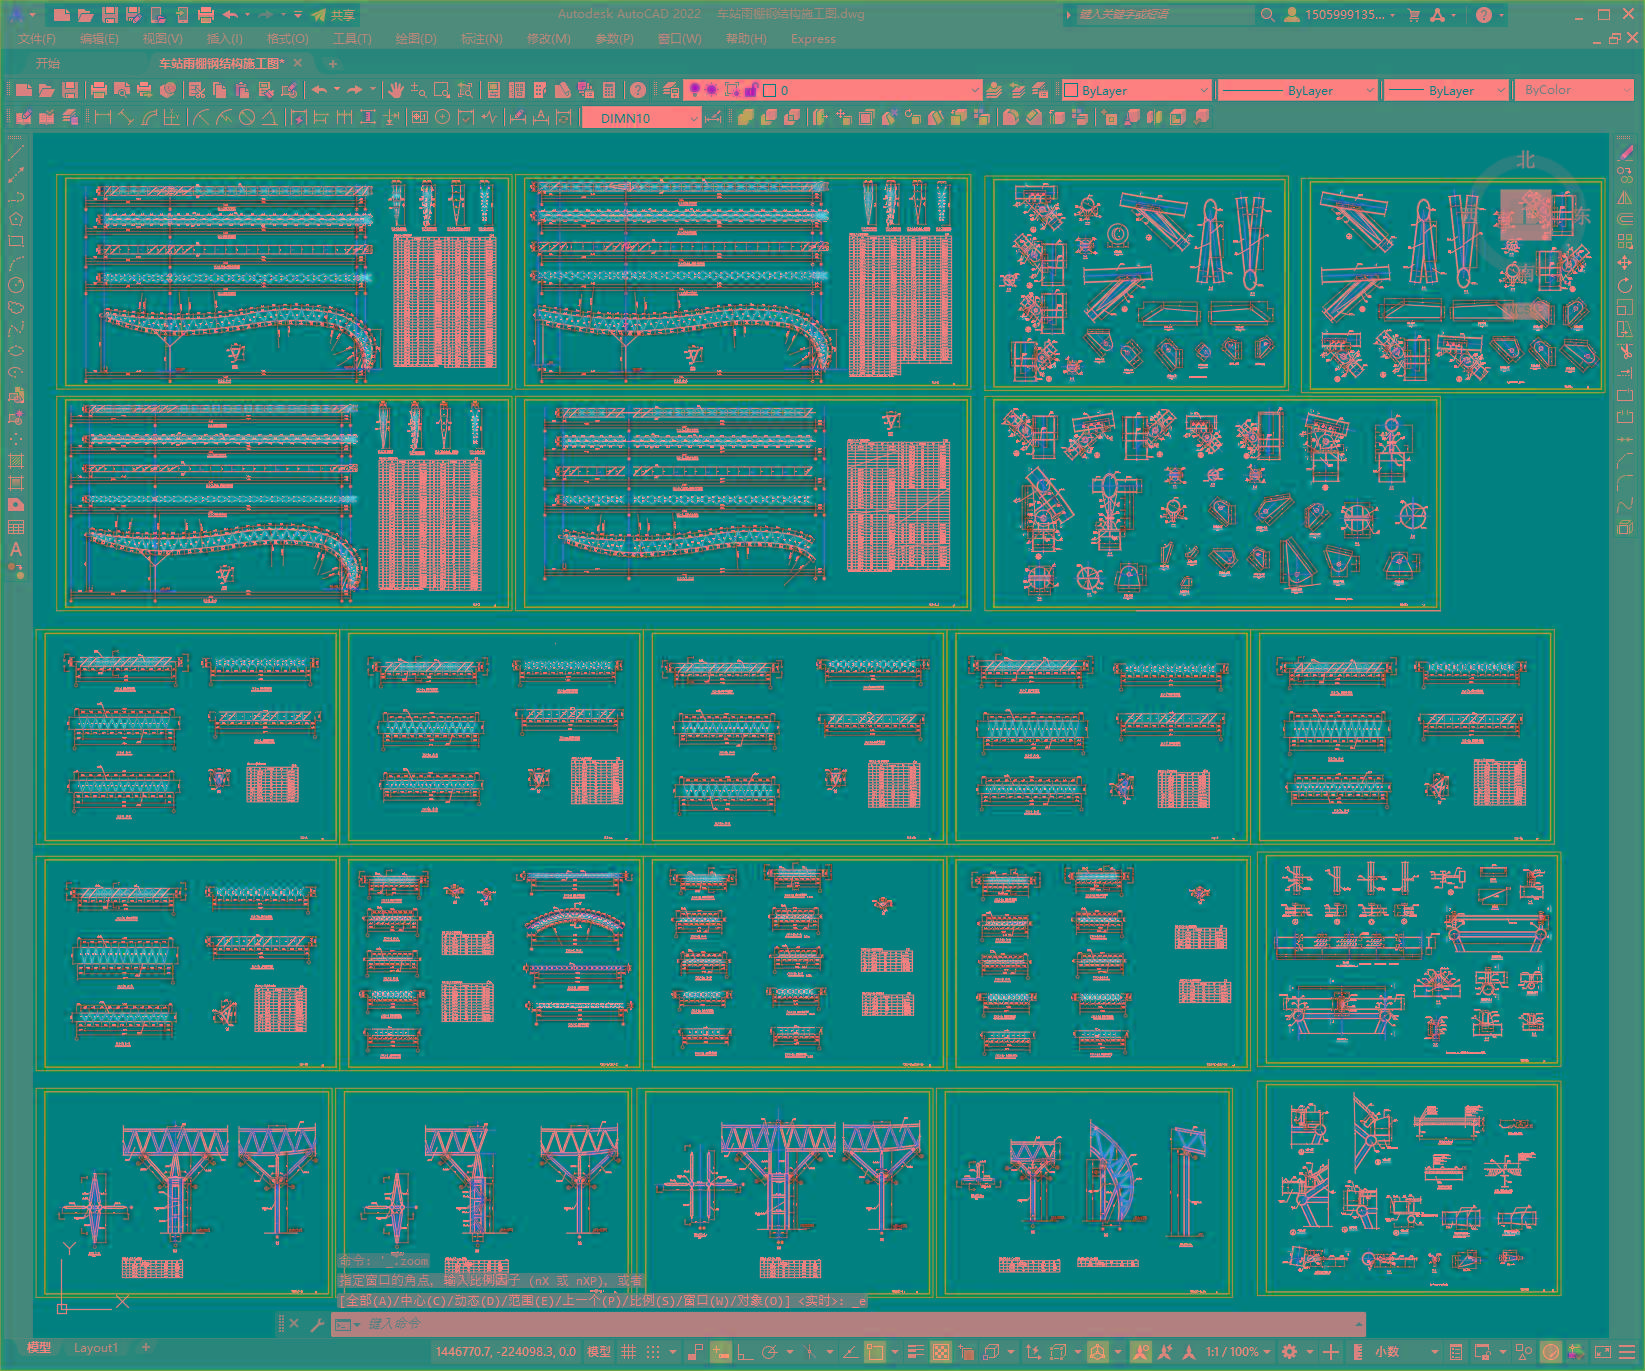1645x1371 pixels.
Task: Click the Aligned dimension tool icon
Action: click(x=125, y=117)
